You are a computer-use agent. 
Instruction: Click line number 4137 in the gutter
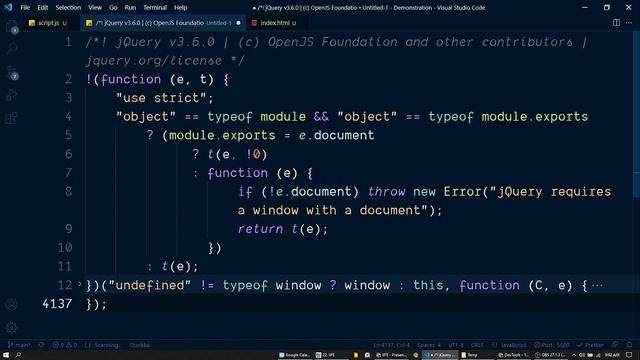point(57,304)
